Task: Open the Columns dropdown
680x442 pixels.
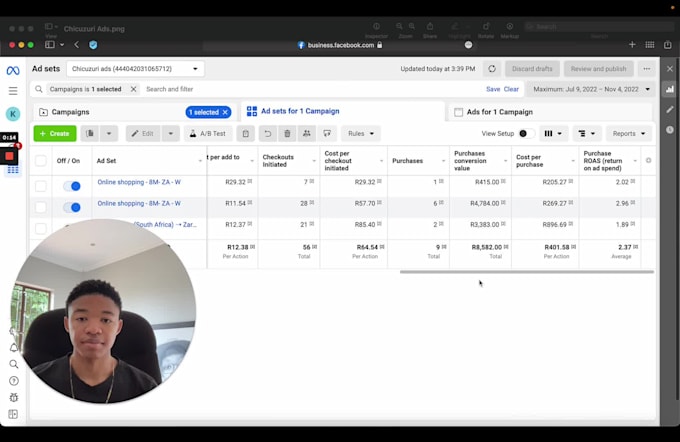Action: point(553,134)
